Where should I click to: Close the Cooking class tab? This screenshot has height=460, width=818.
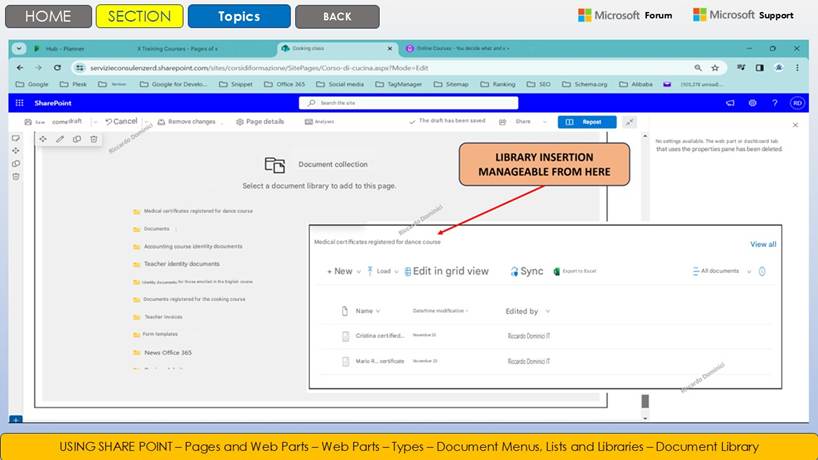(x=390, y=49)
